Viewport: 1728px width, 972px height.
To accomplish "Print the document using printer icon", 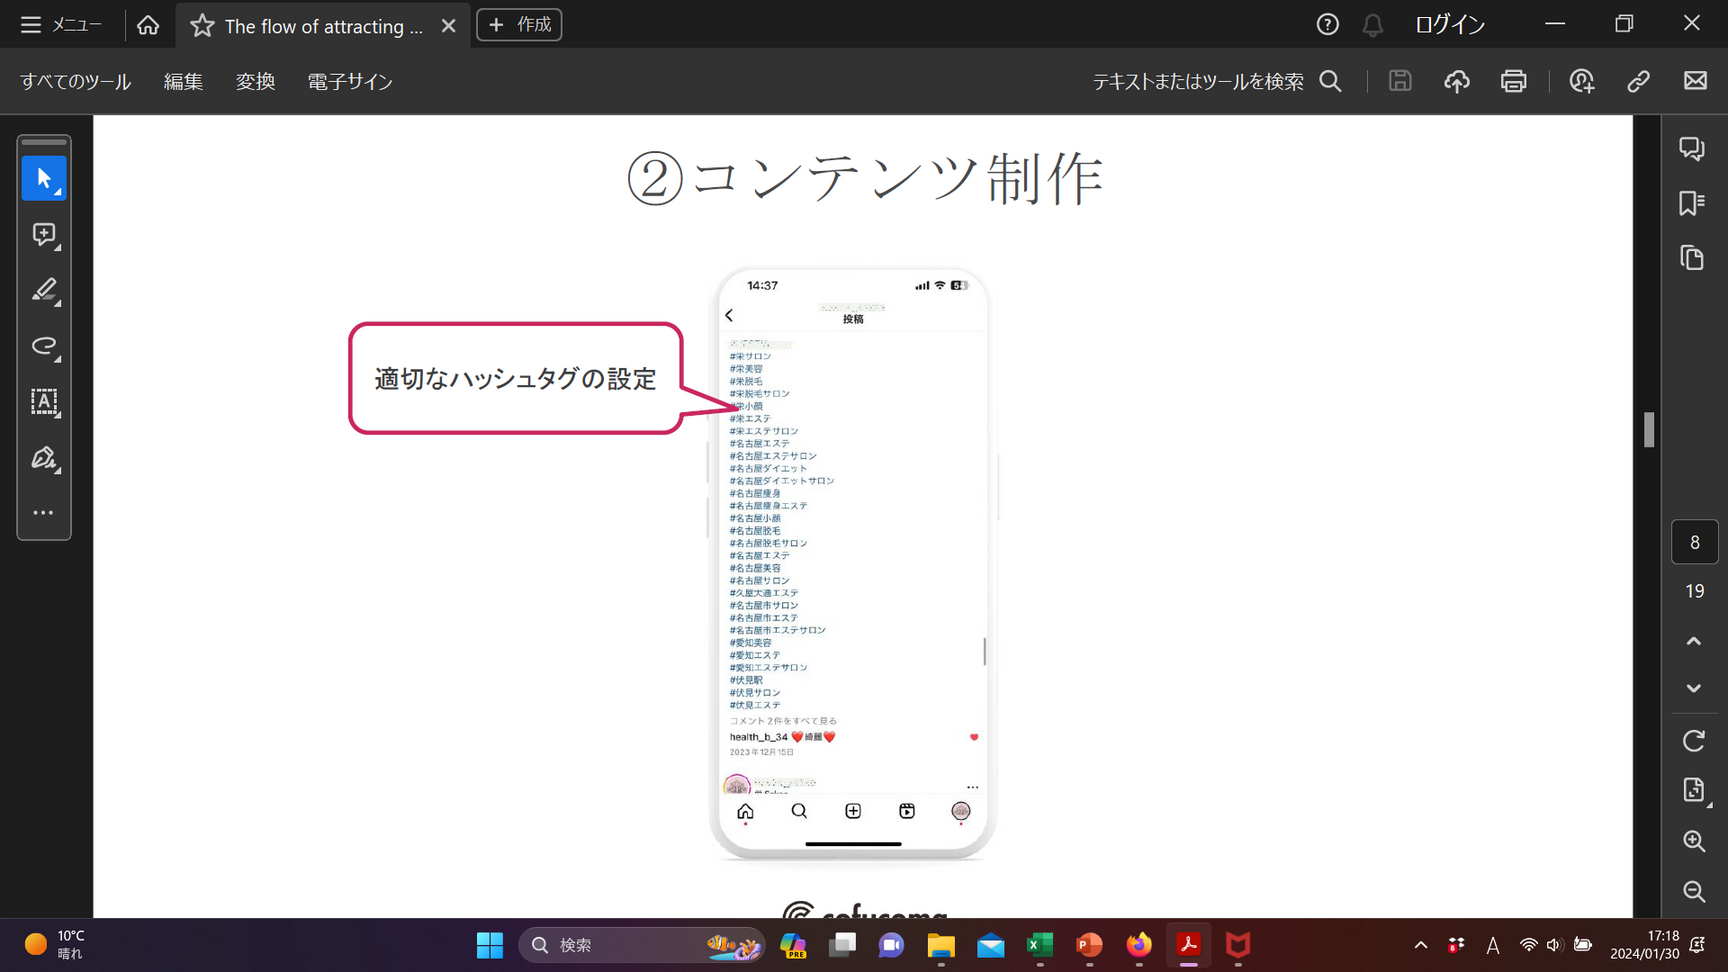I will (1513, 82).
